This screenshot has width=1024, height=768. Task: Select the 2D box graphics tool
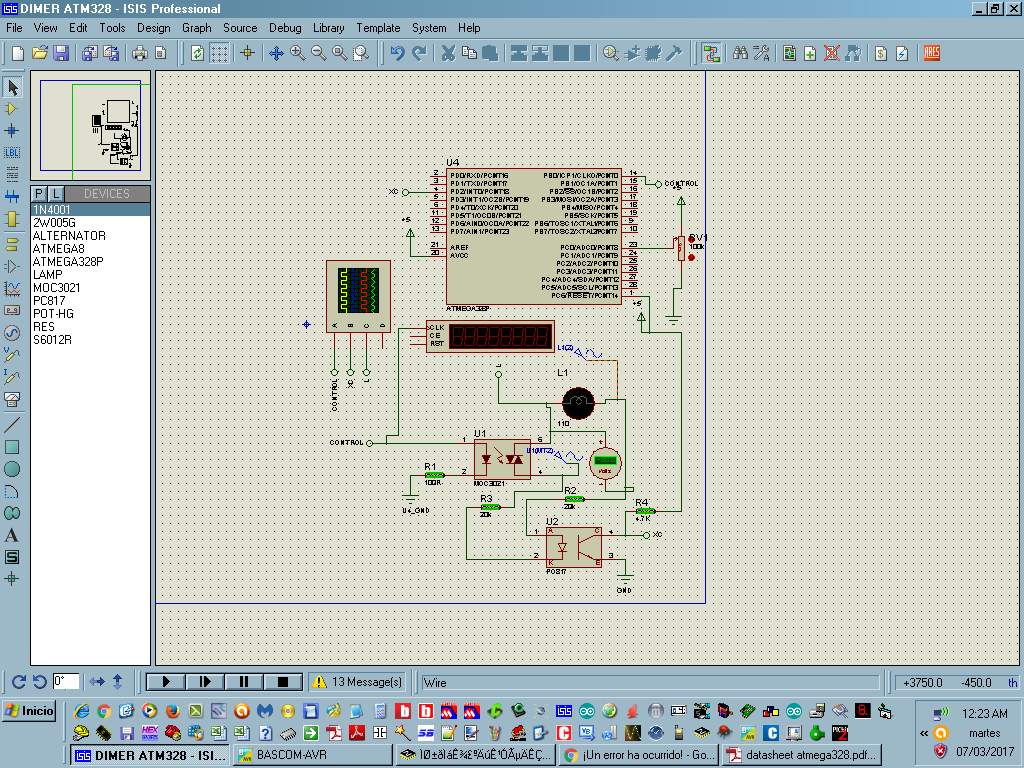tap(12, 447)
